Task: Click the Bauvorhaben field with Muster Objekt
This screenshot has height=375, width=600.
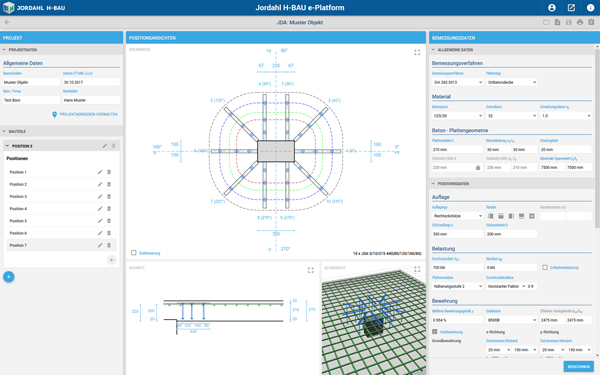Action: pos(31,82)
